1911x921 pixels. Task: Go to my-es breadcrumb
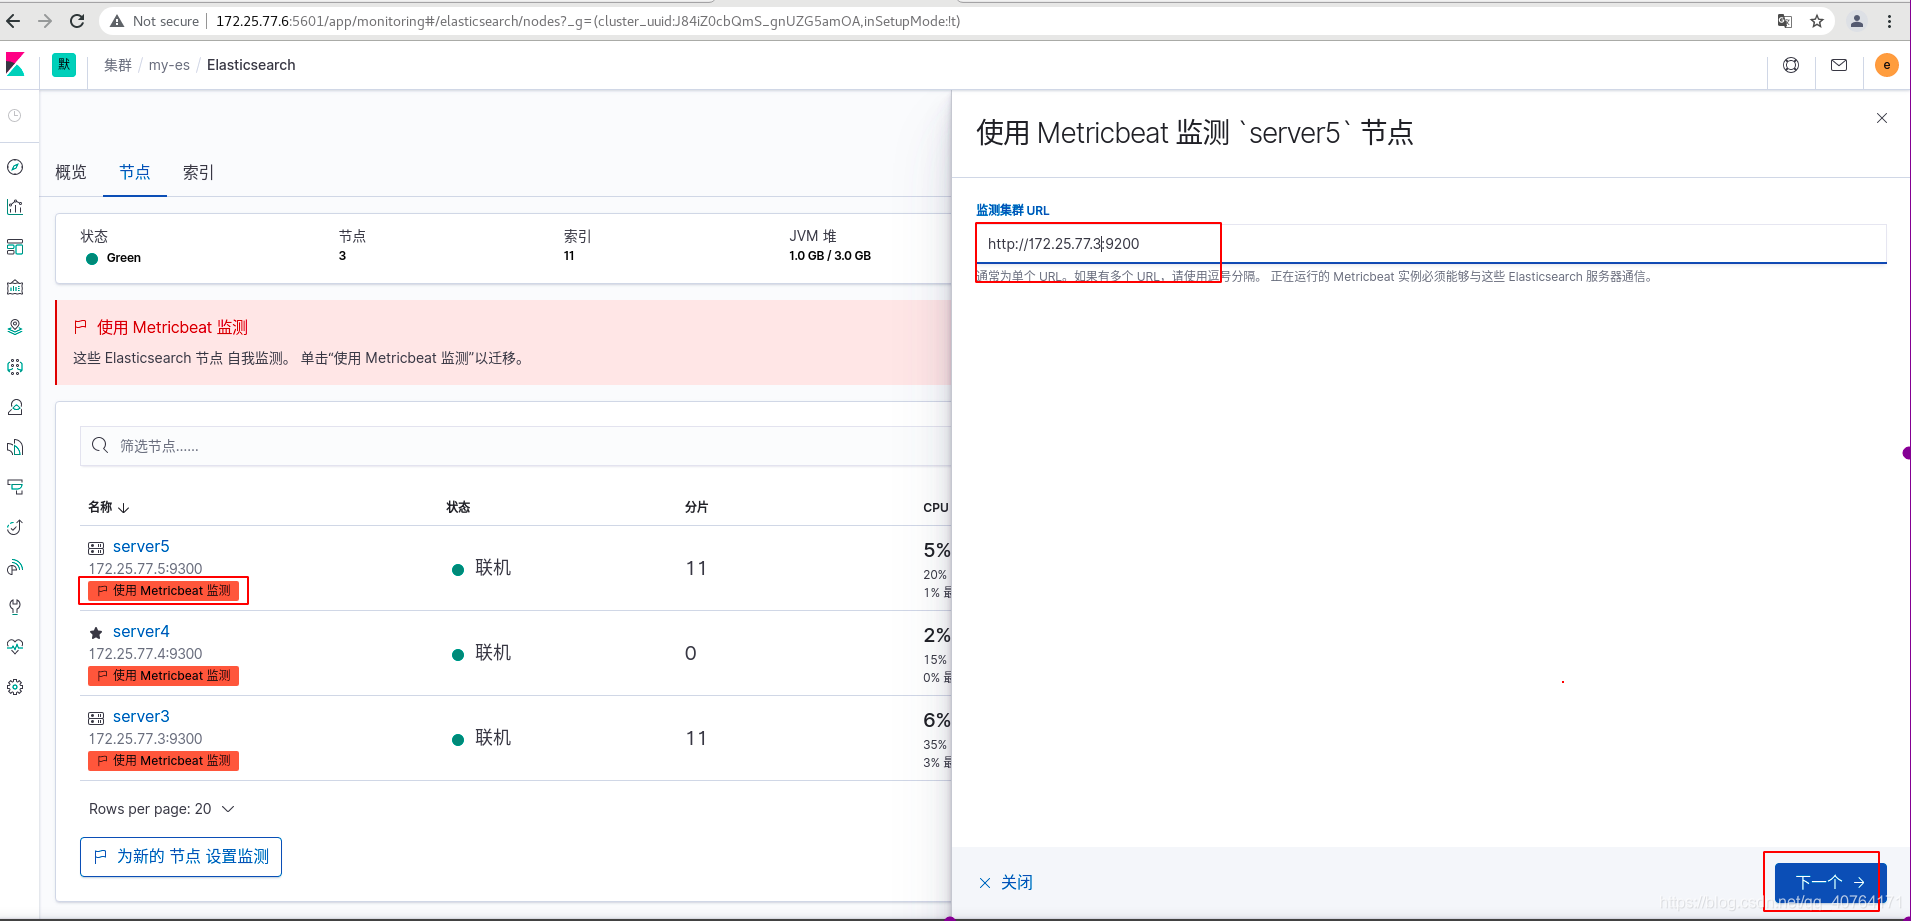tap(169, 65)
